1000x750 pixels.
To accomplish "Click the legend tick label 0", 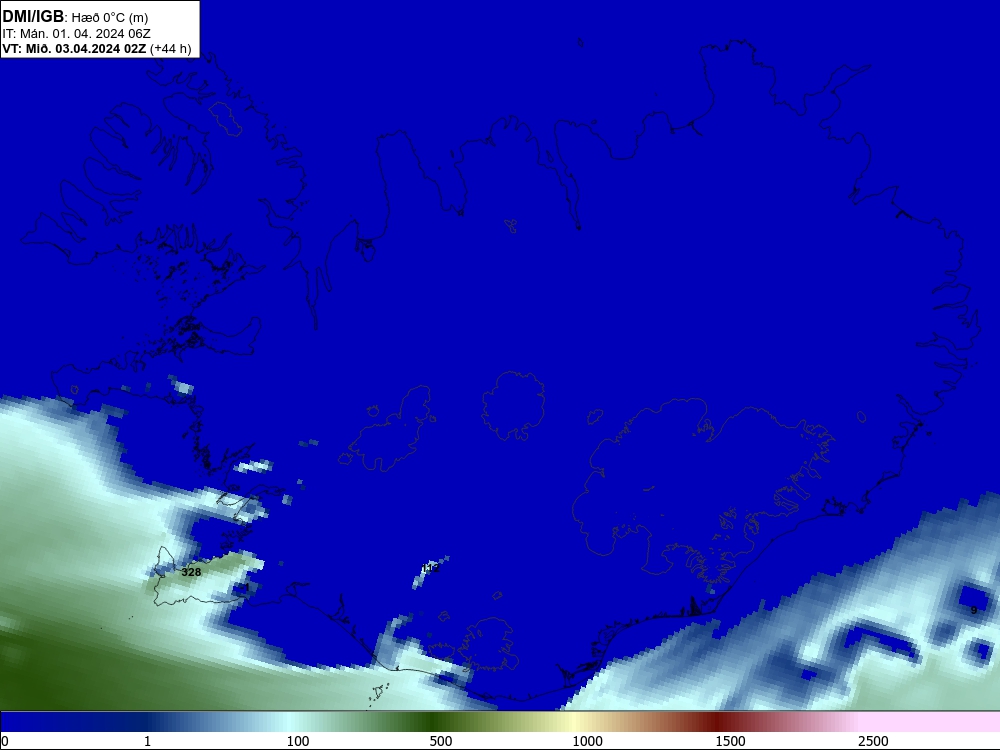I will click(5, 741).
